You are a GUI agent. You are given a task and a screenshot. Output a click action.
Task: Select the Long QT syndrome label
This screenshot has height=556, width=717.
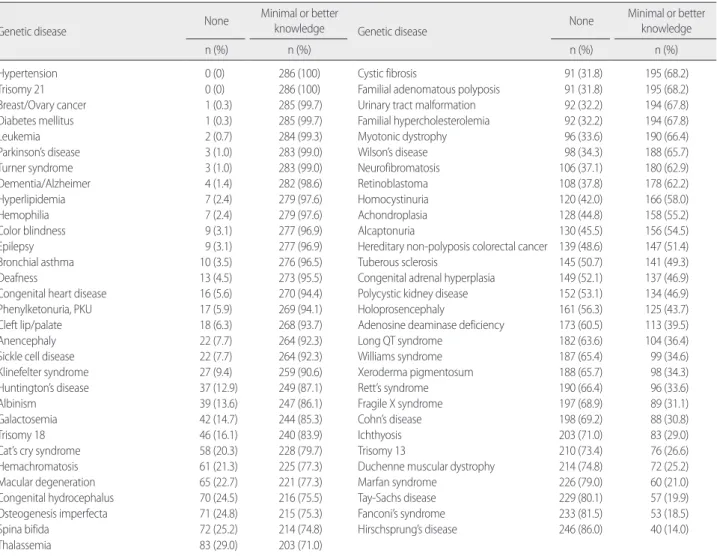[400, 341]
